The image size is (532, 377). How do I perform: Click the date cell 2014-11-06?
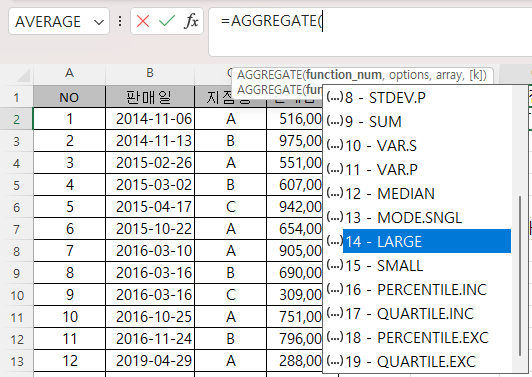tap(150, 119)
